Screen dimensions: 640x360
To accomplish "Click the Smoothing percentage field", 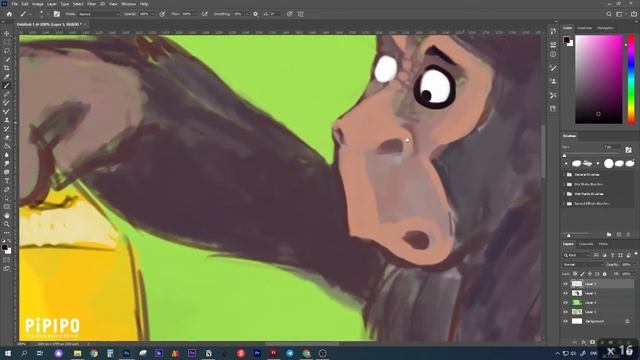I will tap(239, 14).
